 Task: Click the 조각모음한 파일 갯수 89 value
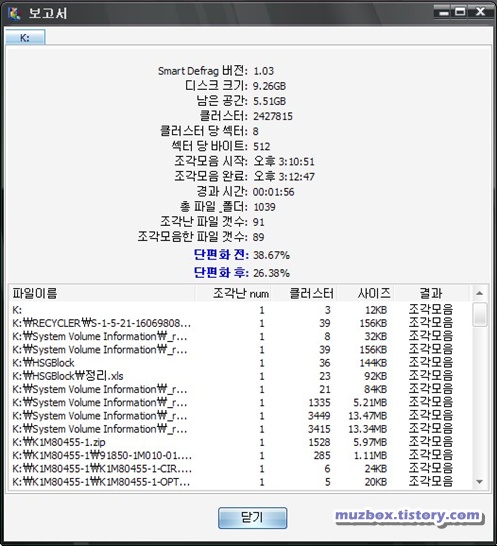[x=258, y=237]
